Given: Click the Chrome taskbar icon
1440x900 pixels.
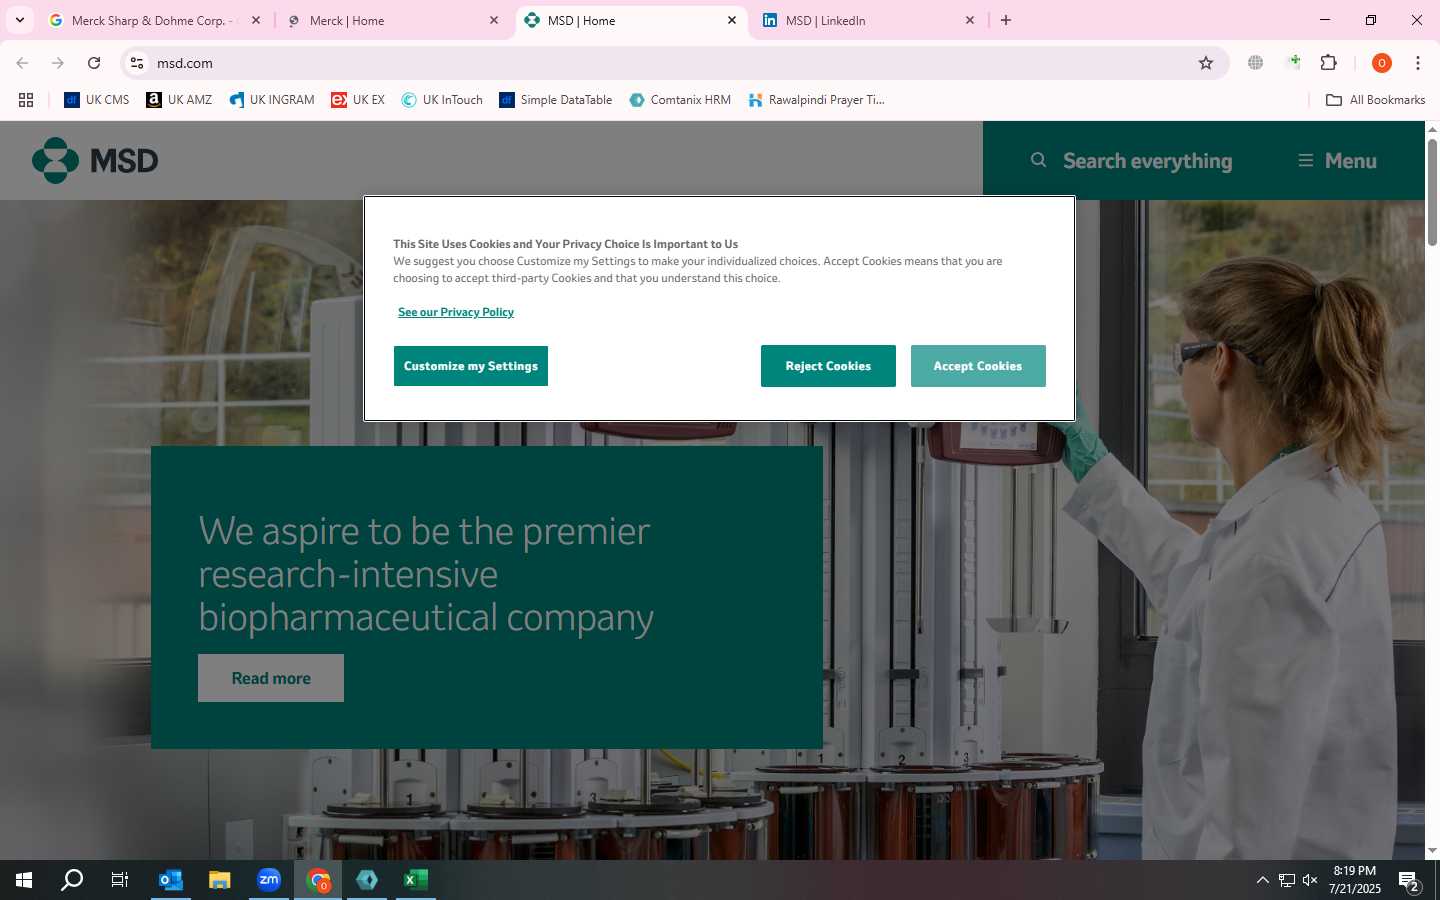Looking at the screenshot, I should pyautogui.click(x=318, y=880).
